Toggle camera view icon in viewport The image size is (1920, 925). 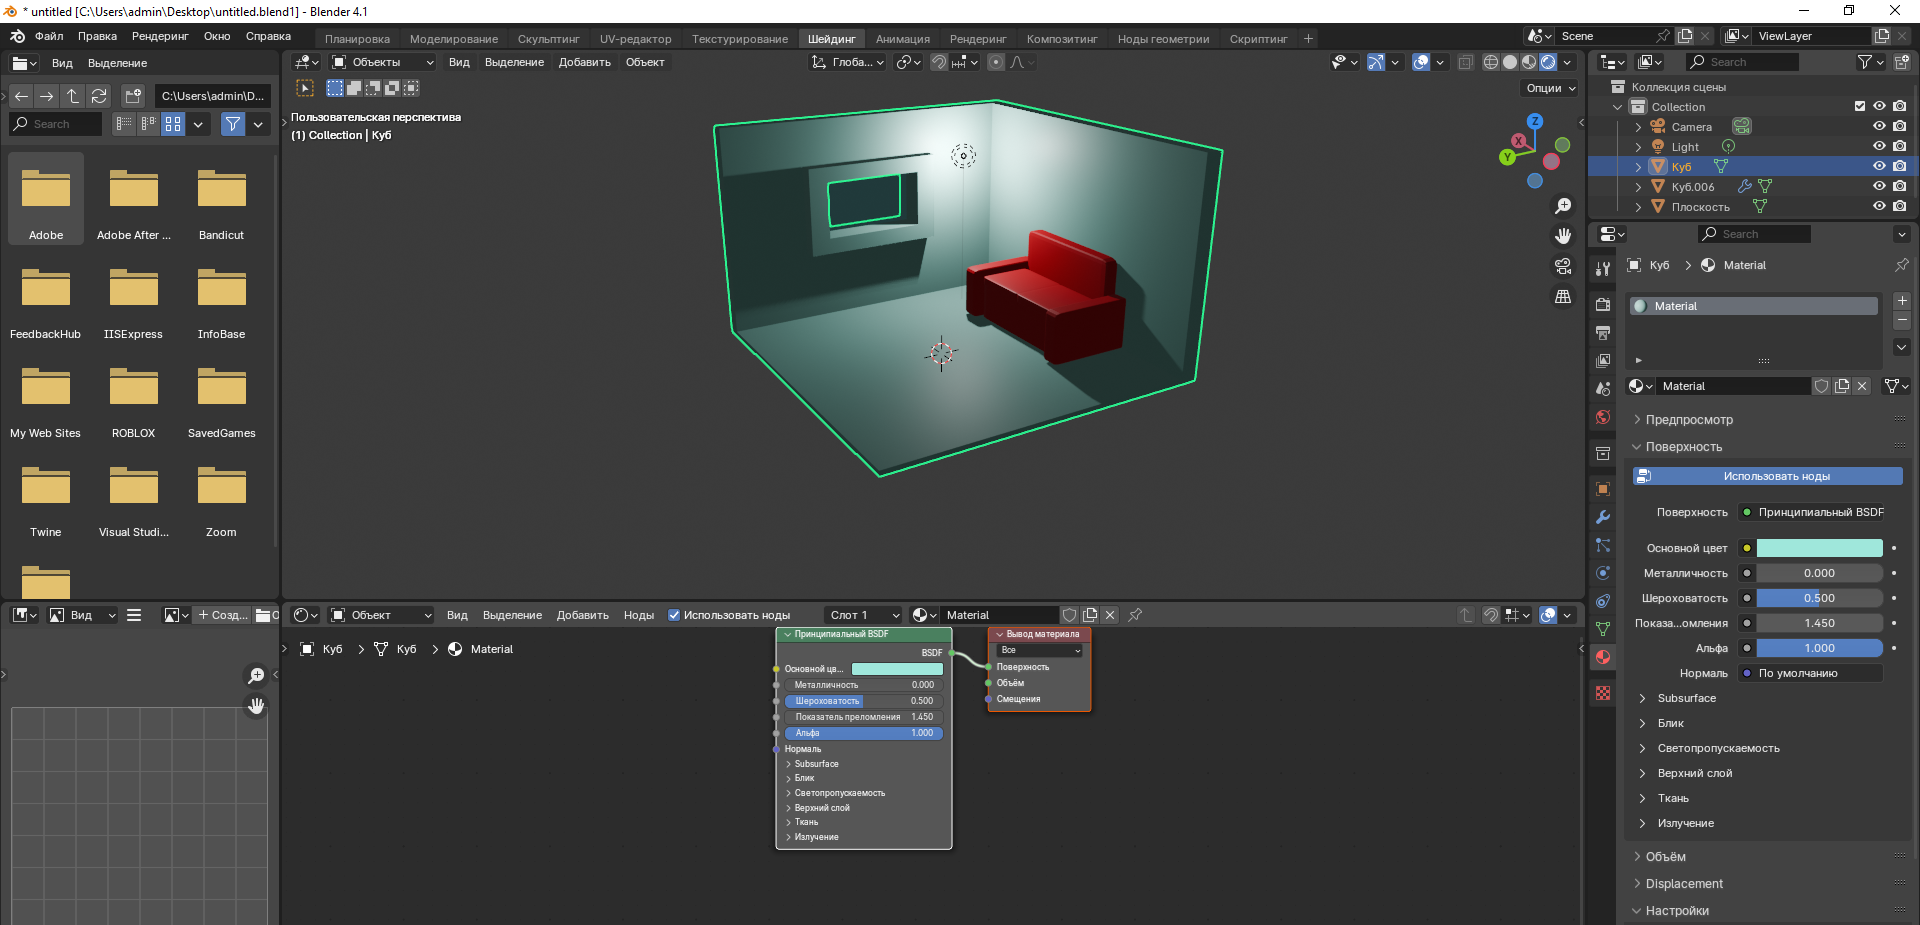tap(1563, 266)
